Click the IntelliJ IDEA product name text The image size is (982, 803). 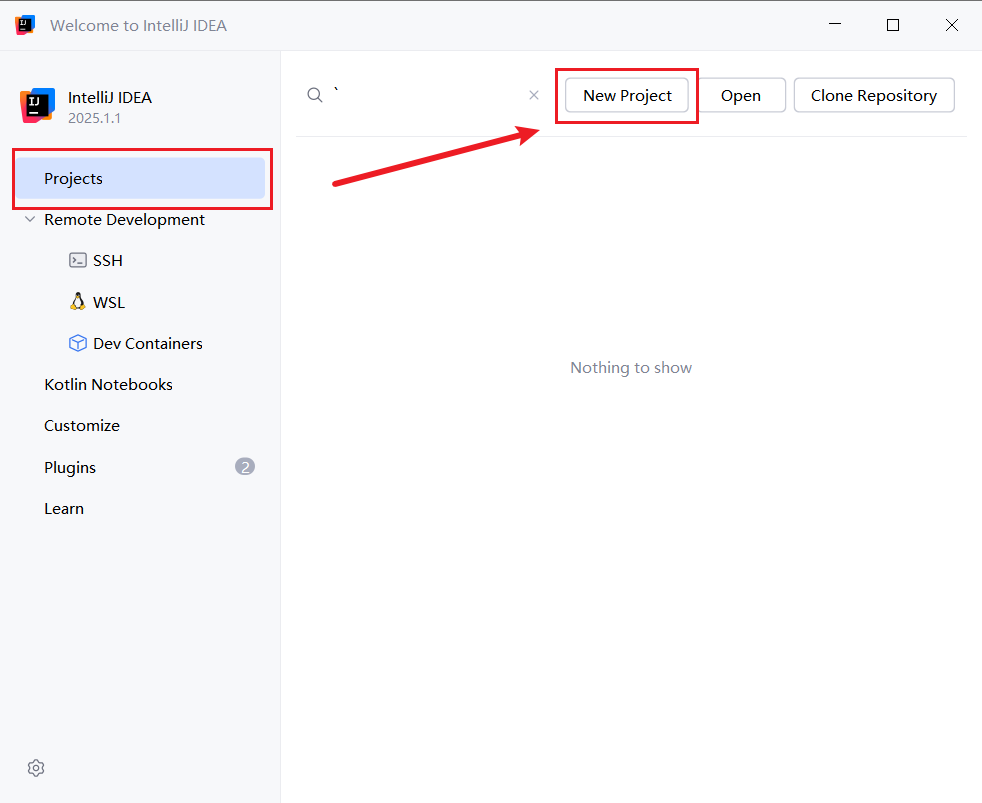110,98
